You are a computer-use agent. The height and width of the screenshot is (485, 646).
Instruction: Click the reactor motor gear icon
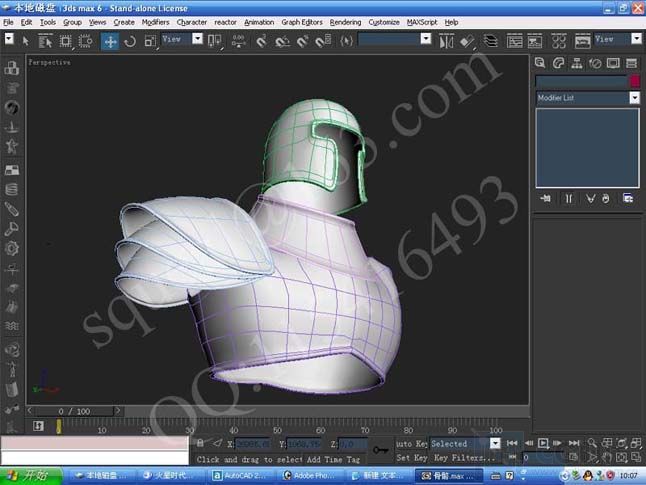pyautogui.click(x=12, y=248)
